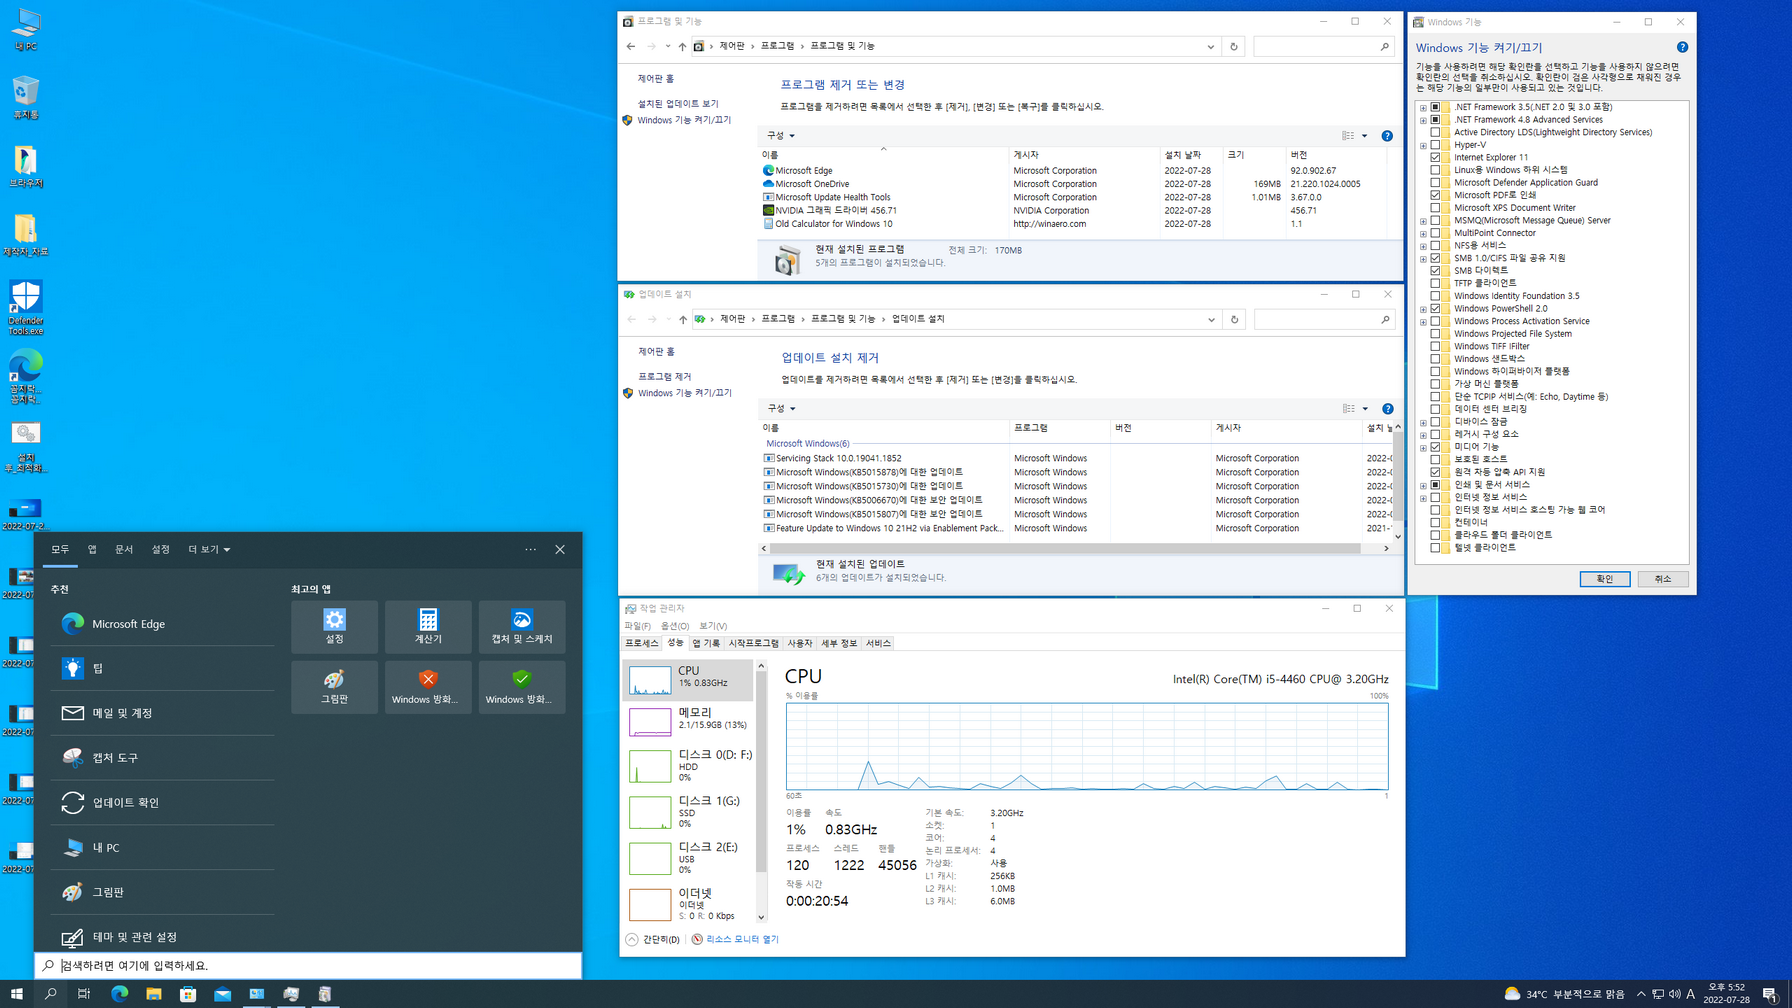Screen dimensions: 1792x1008
Task: Expand .NET Framework 3.5 tree node
Action: 1423,107
